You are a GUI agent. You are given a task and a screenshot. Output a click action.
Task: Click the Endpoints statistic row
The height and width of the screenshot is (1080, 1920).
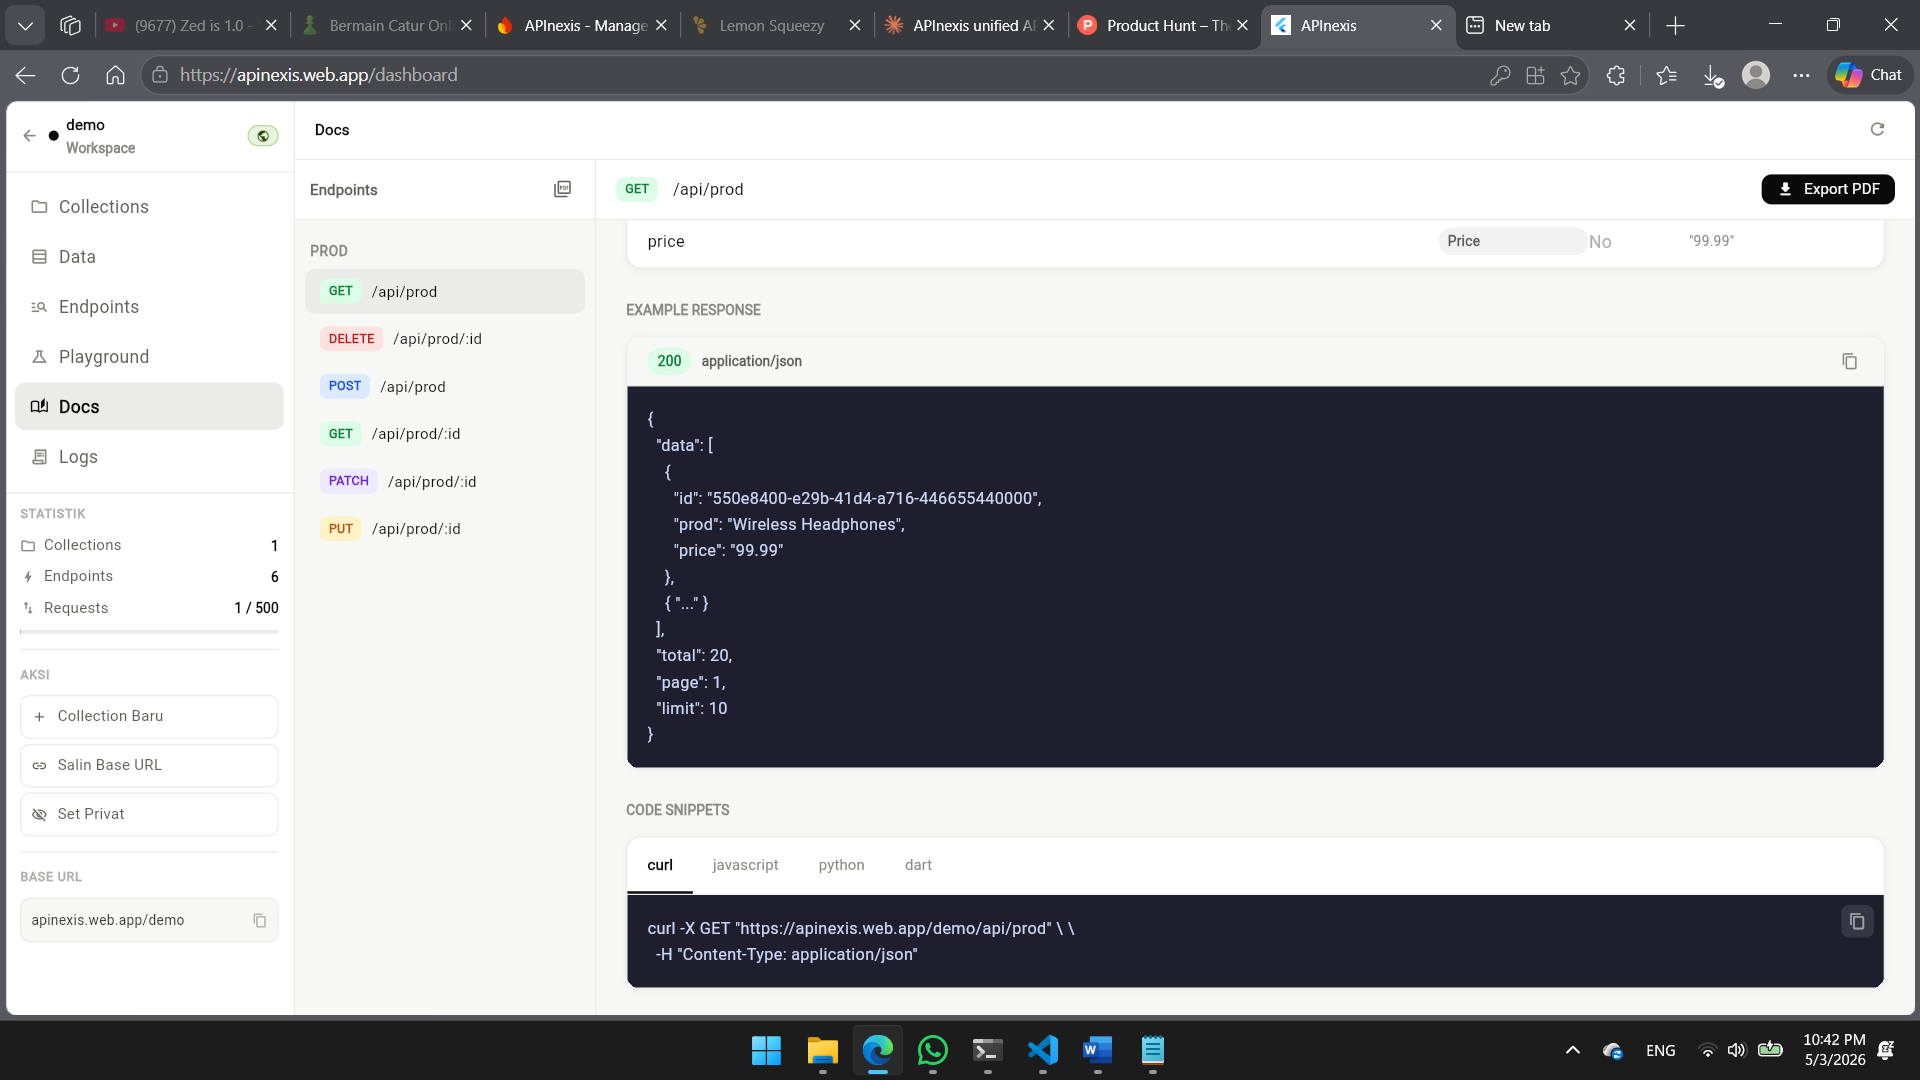(x=149, y=577)
